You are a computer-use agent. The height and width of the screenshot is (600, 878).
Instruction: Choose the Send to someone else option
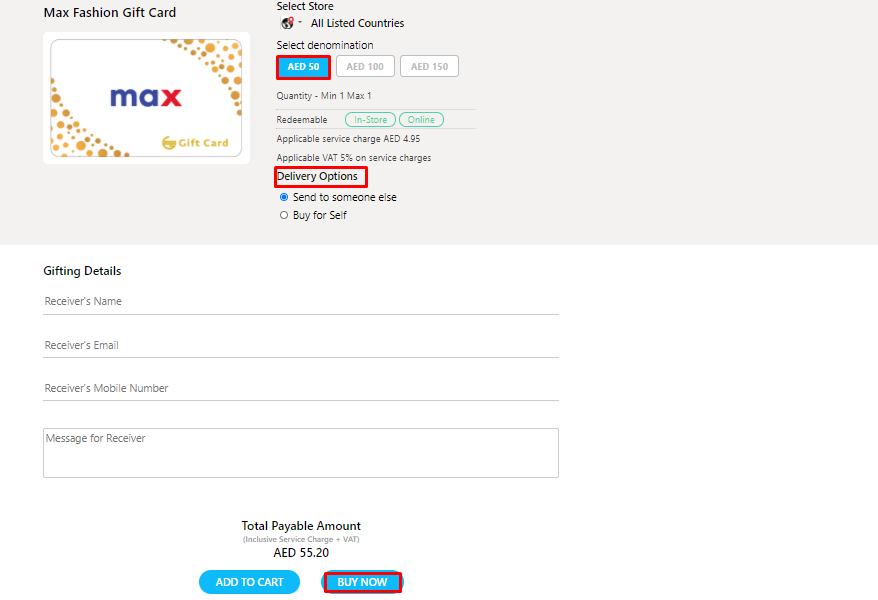284,197
